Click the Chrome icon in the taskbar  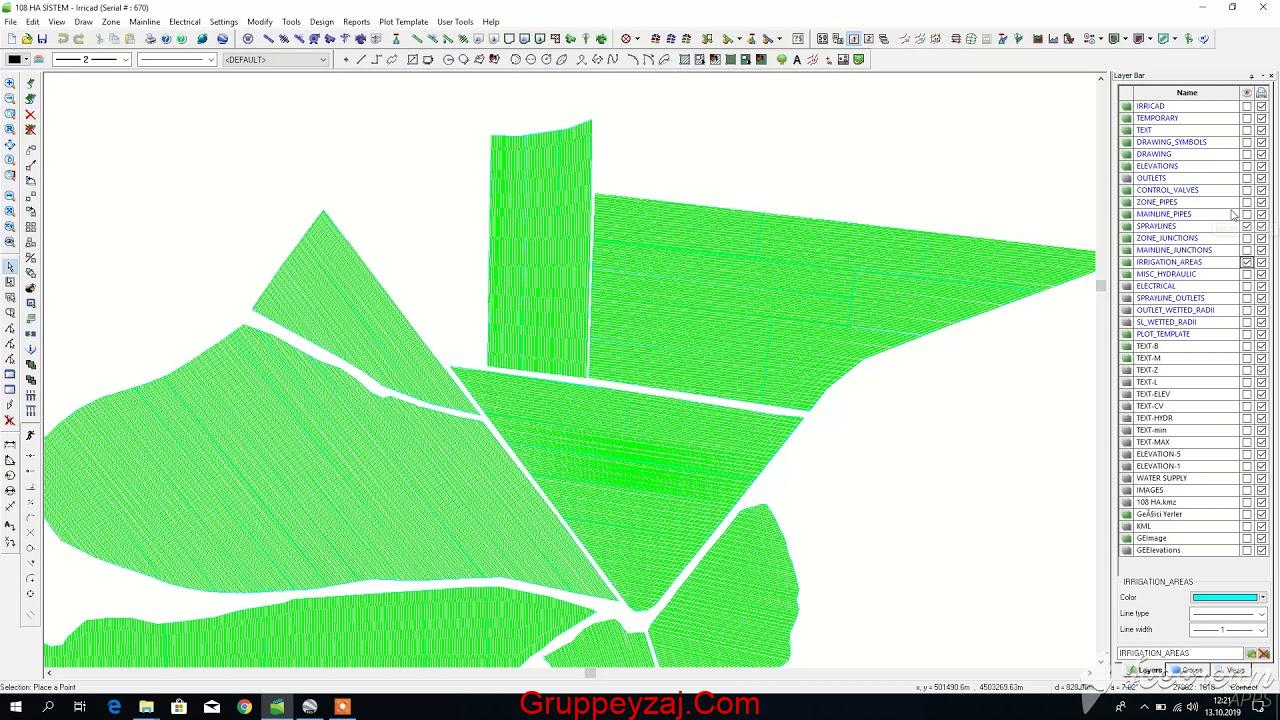pos(244,706)
